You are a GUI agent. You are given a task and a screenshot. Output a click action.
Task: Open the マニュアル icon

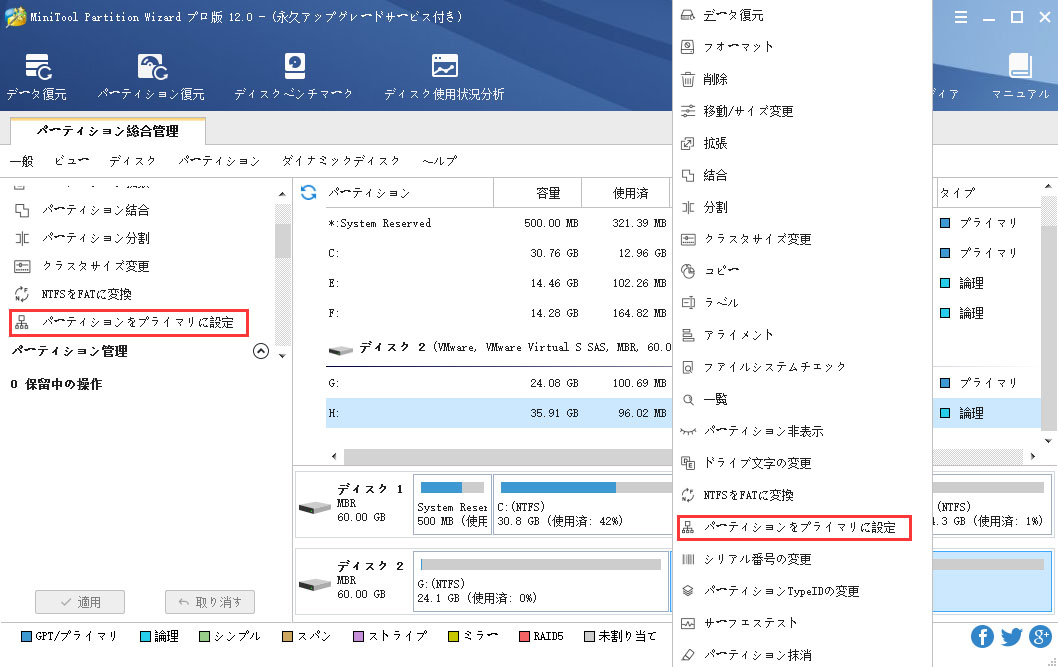(1019, 68)
